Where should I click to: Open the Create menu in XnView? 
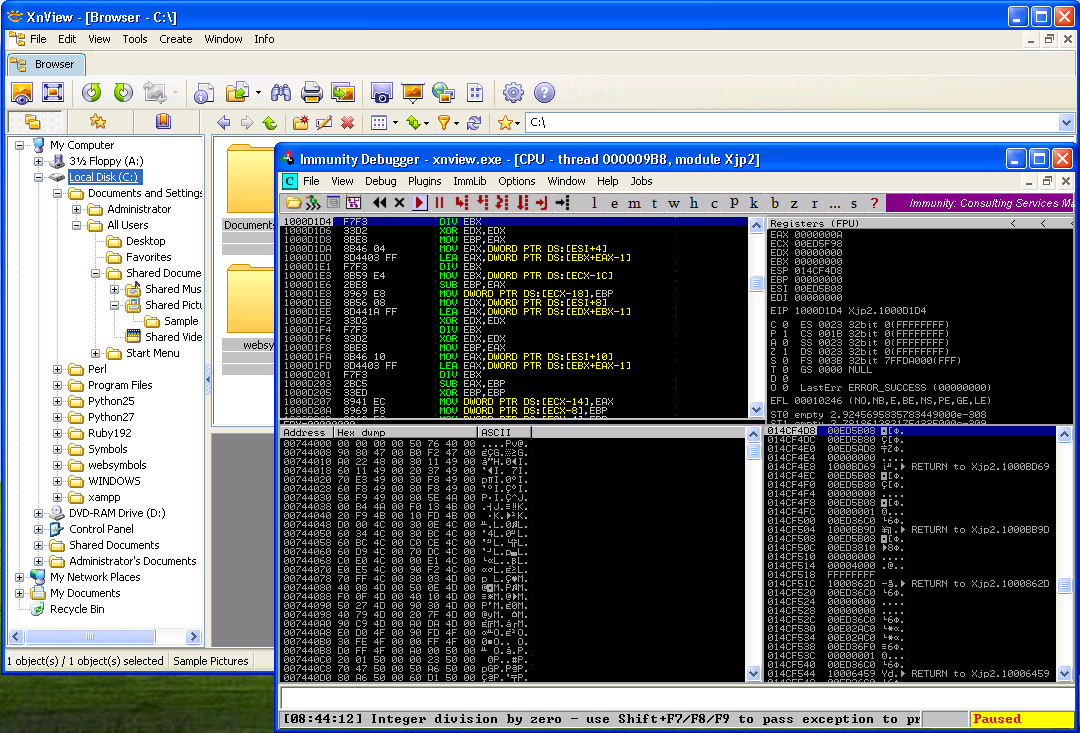click(x=176, y=39)
